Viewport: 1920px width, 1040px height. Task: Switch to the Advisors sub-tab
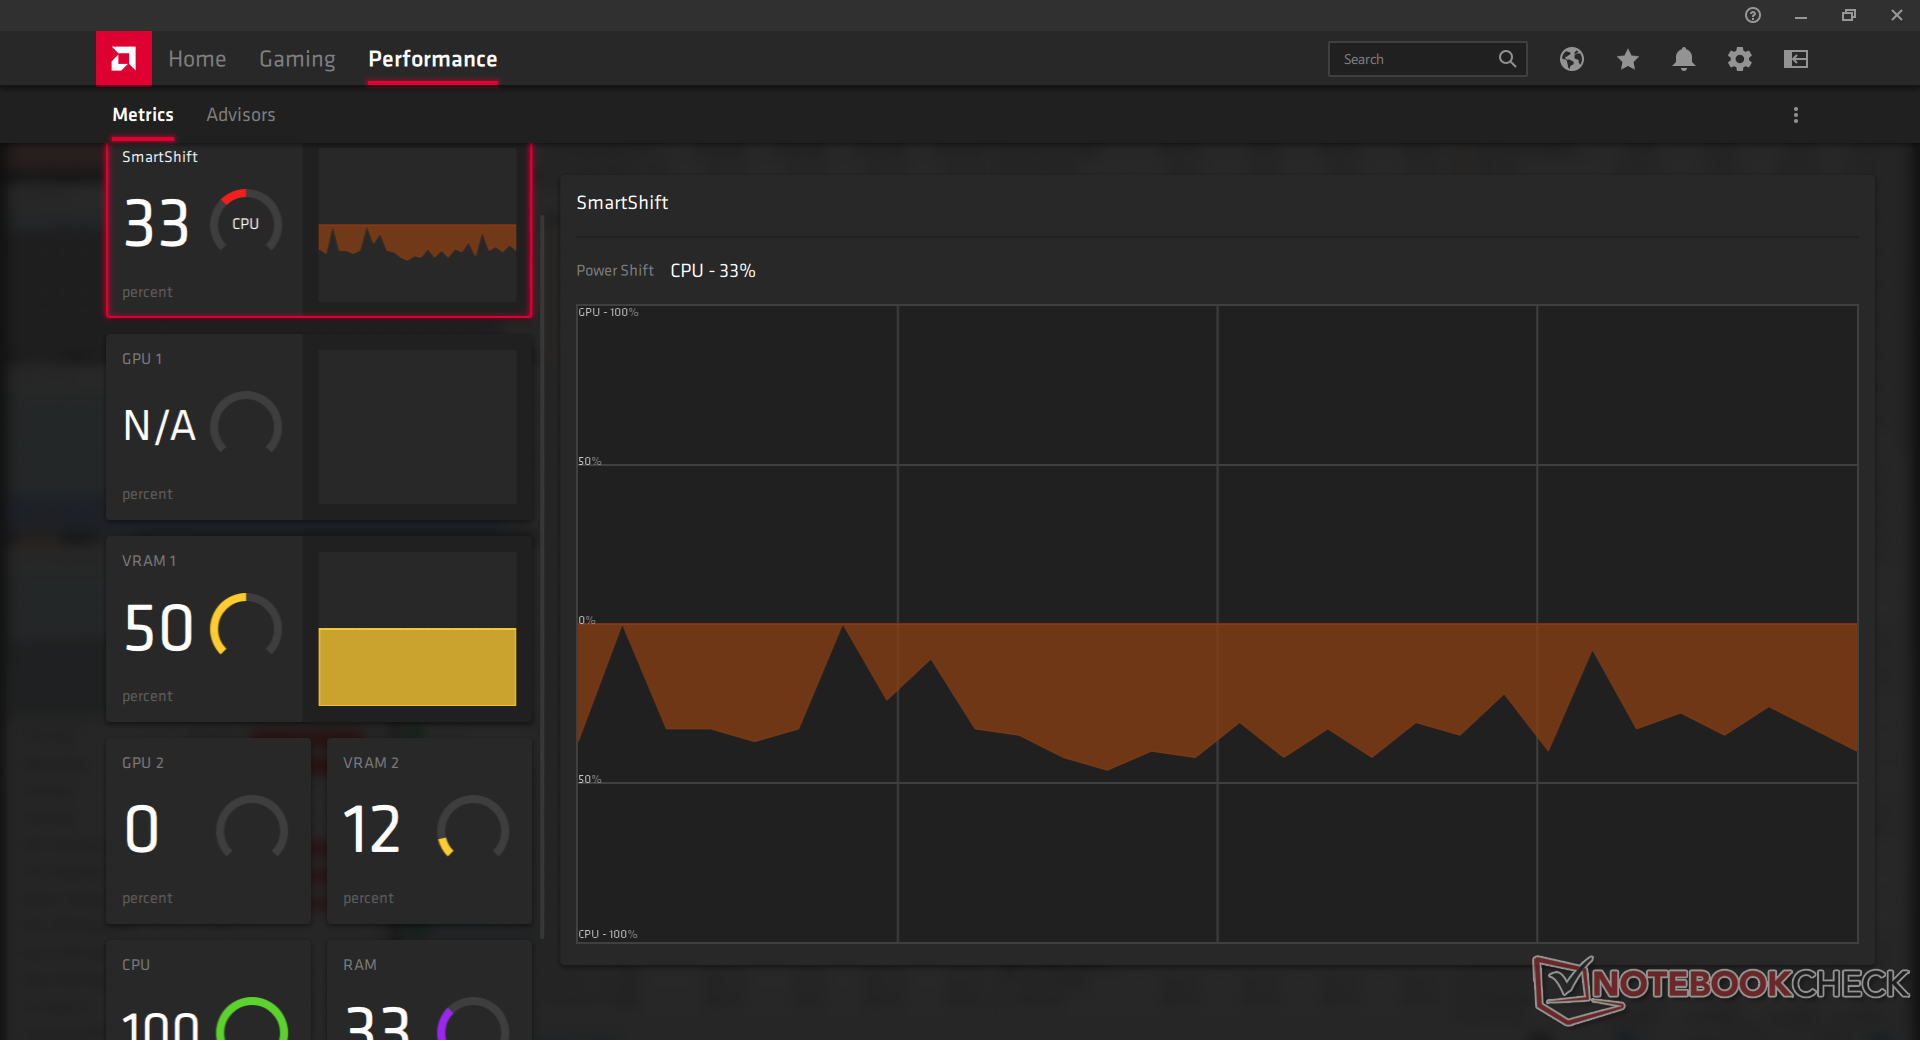241,115
